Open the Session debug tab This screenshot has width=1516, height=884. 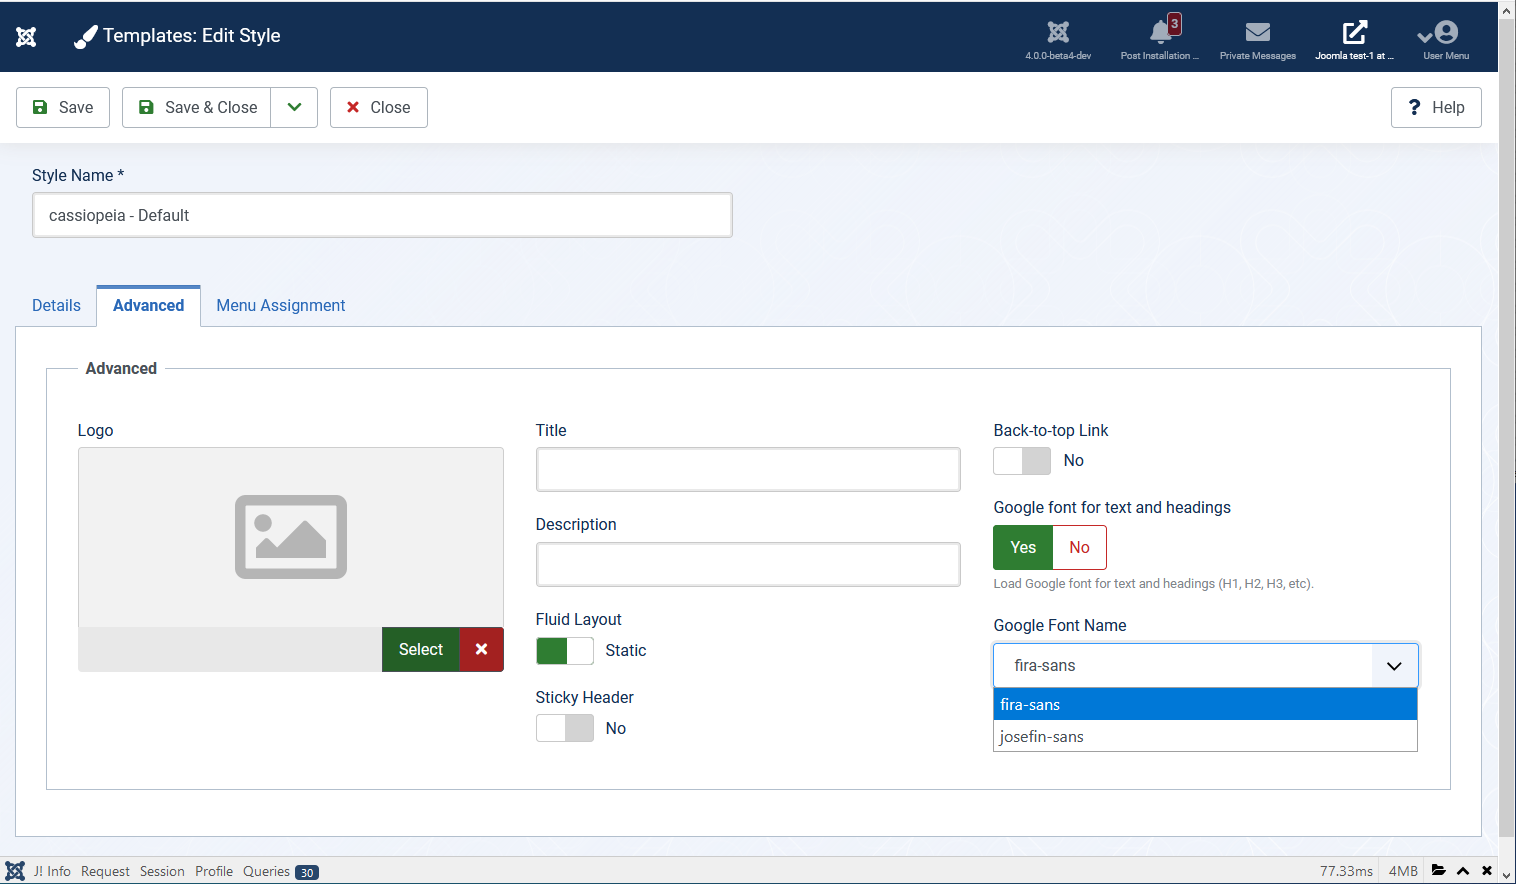(x=162, y=871)
